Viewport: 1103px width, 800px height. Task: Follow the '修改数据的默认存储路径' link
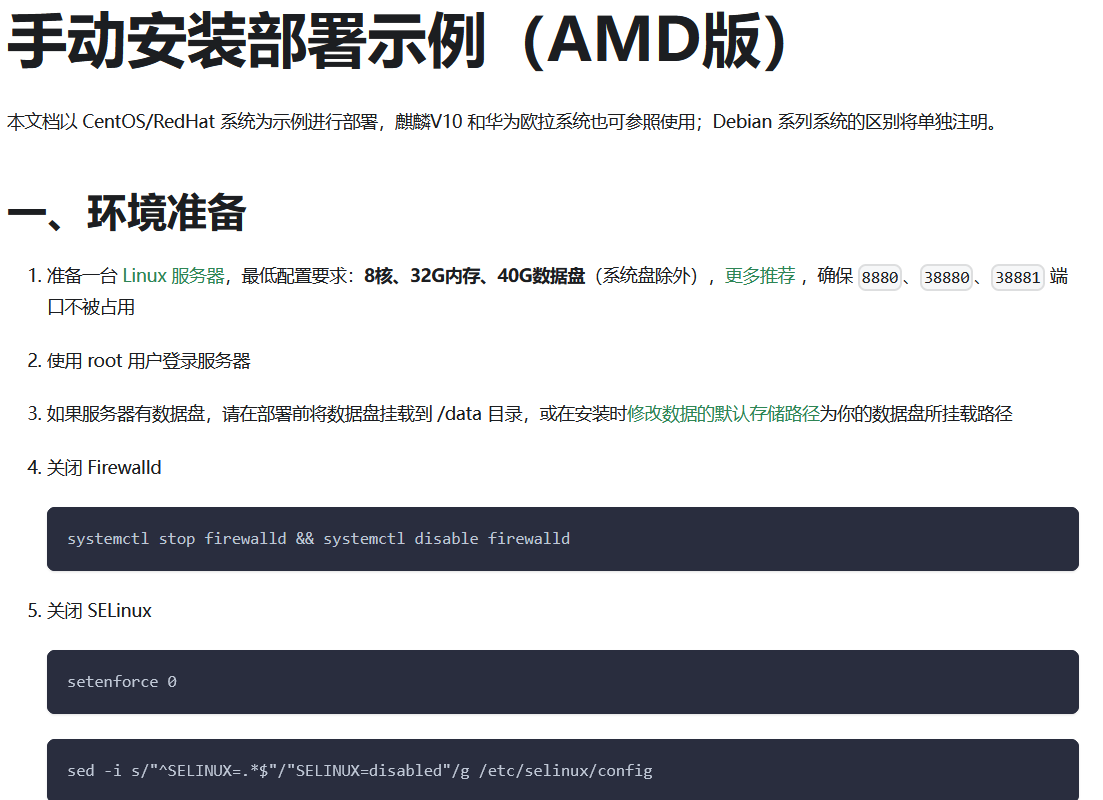(723, 414)
